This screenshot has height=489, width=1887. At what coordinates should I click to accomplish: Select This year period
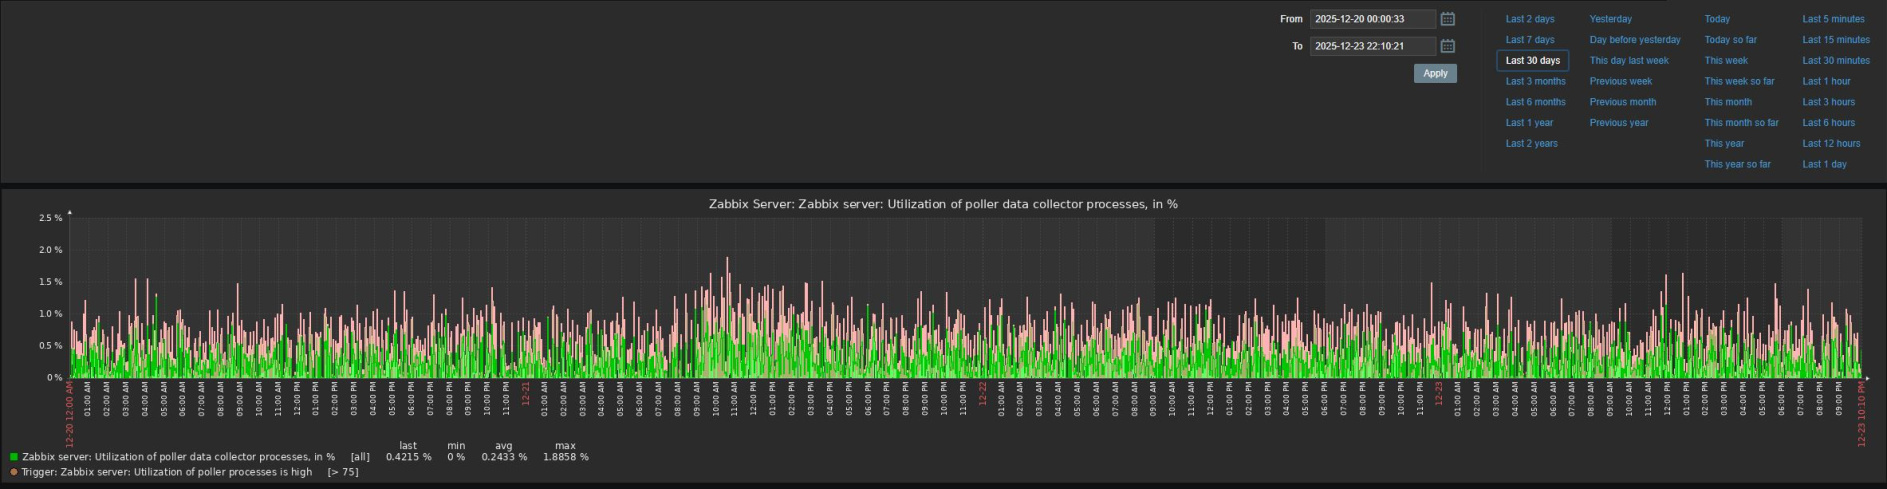pos(1724,144)
